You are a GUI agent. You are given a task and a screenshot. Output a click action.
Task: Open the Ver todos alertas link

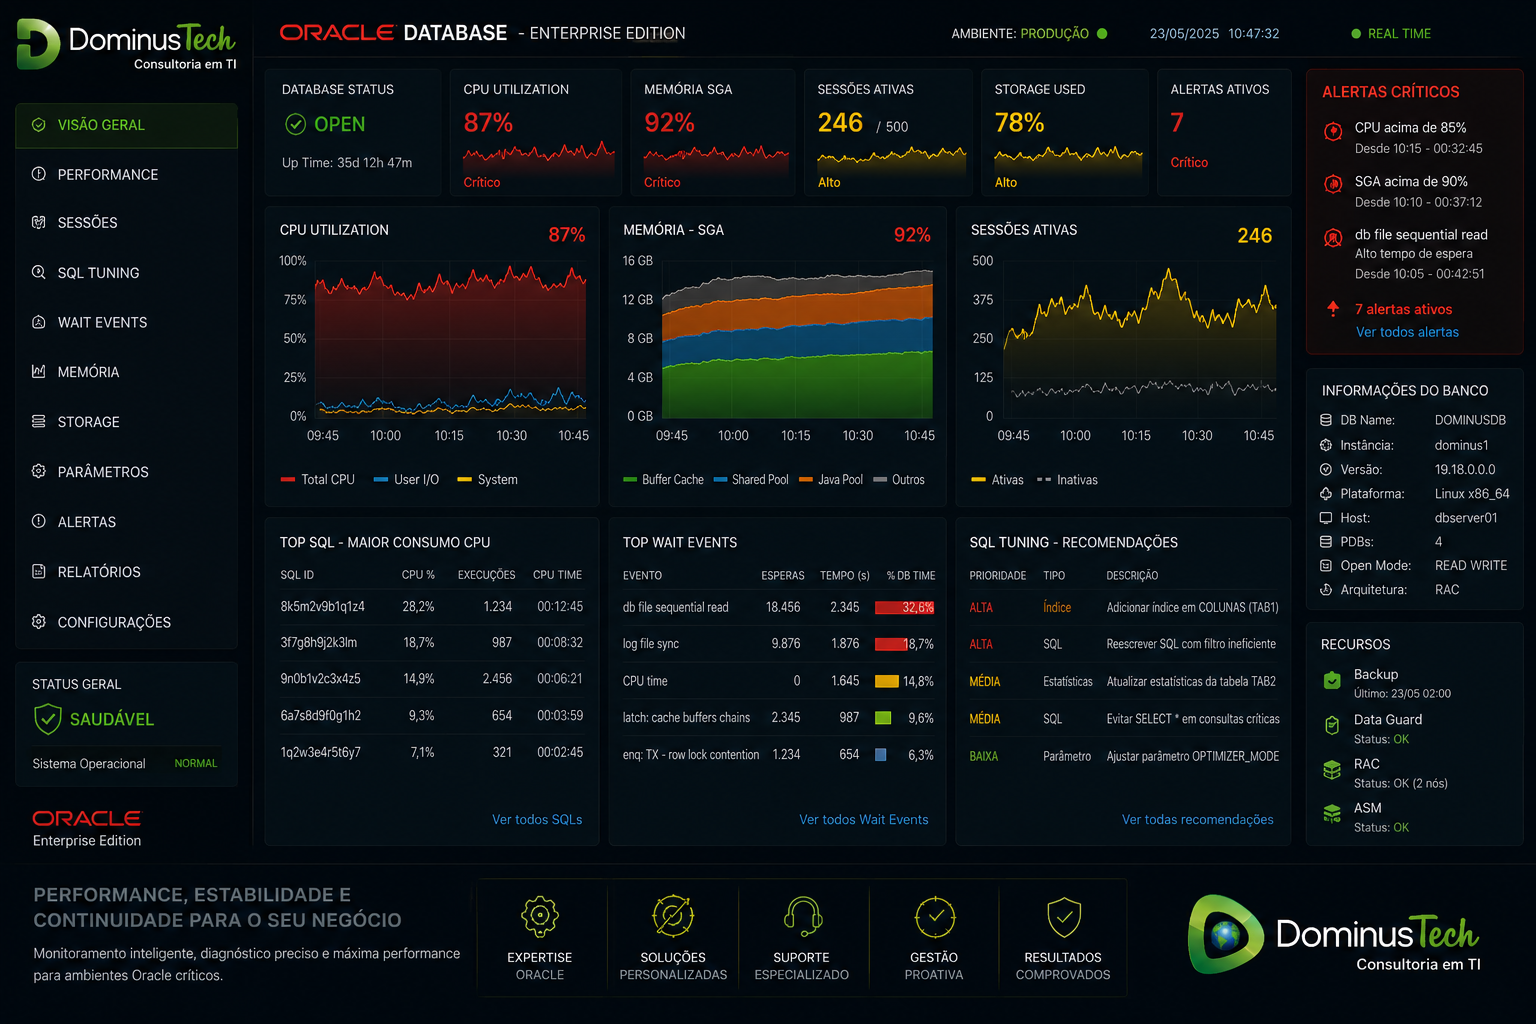point(1407,332)
